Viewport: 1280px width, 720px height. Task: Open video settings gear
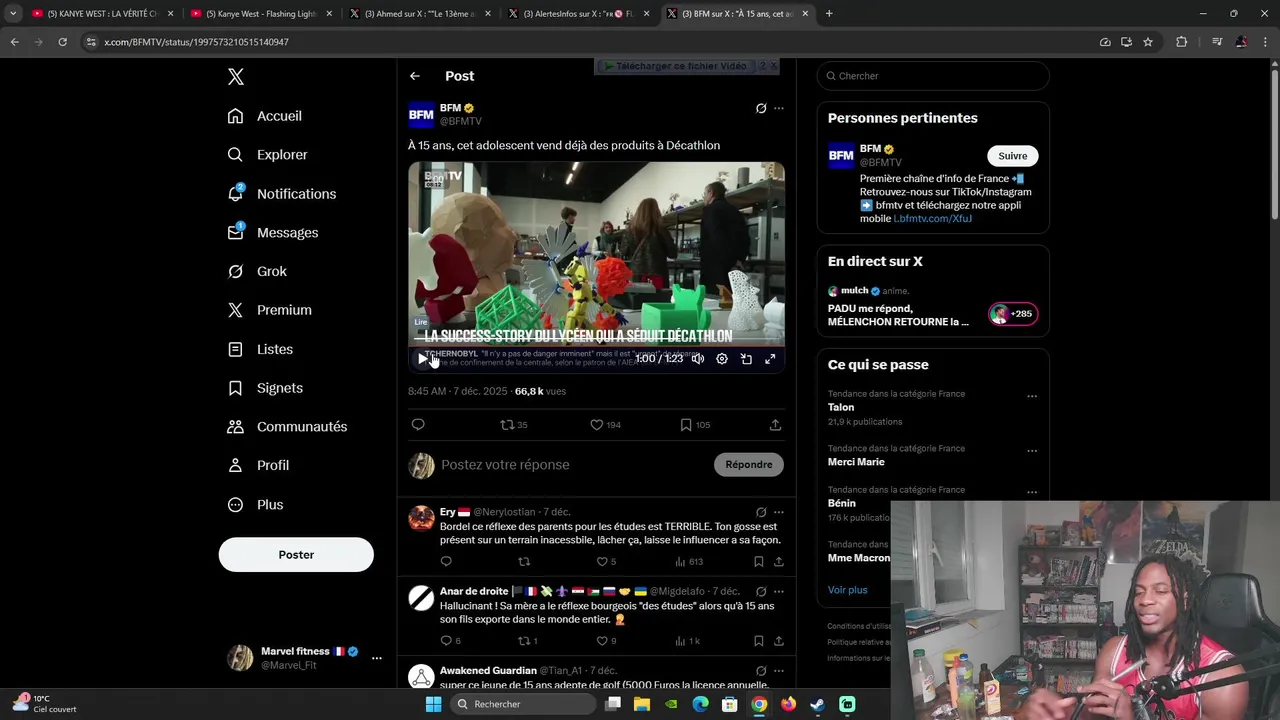pyautogui.click(x=722, y=359)
